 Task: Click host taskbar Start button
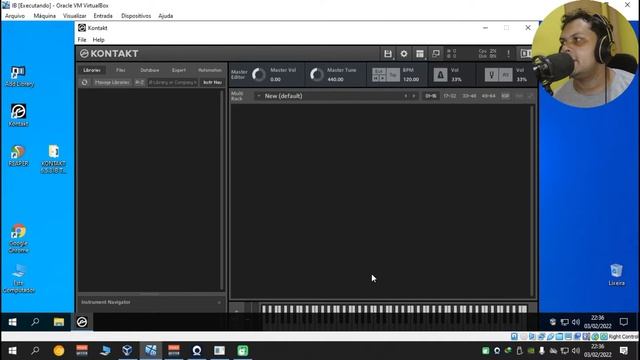coord(12,351)
